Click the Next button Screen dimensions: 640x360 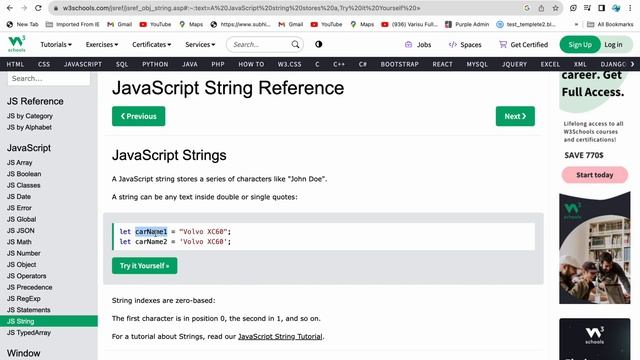pos(515,116)
